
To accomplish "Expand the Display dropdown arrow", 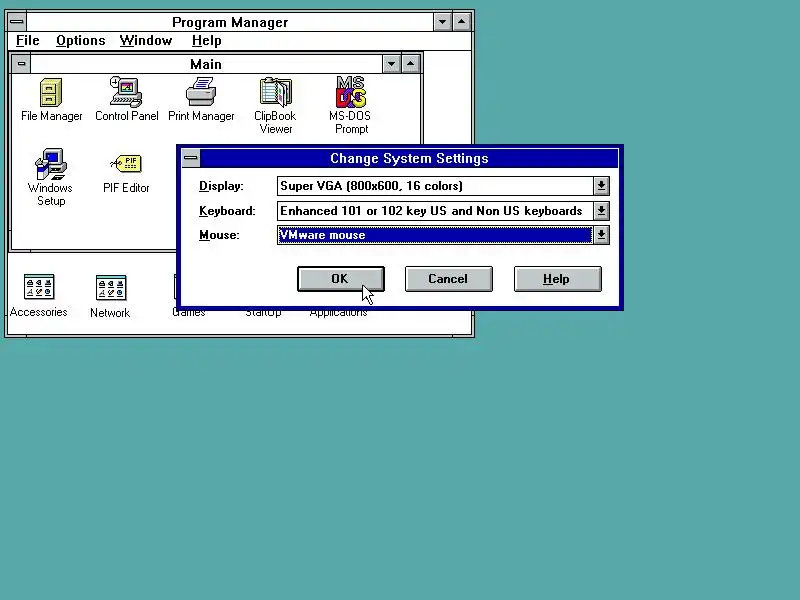I will (x=601, y=186).
